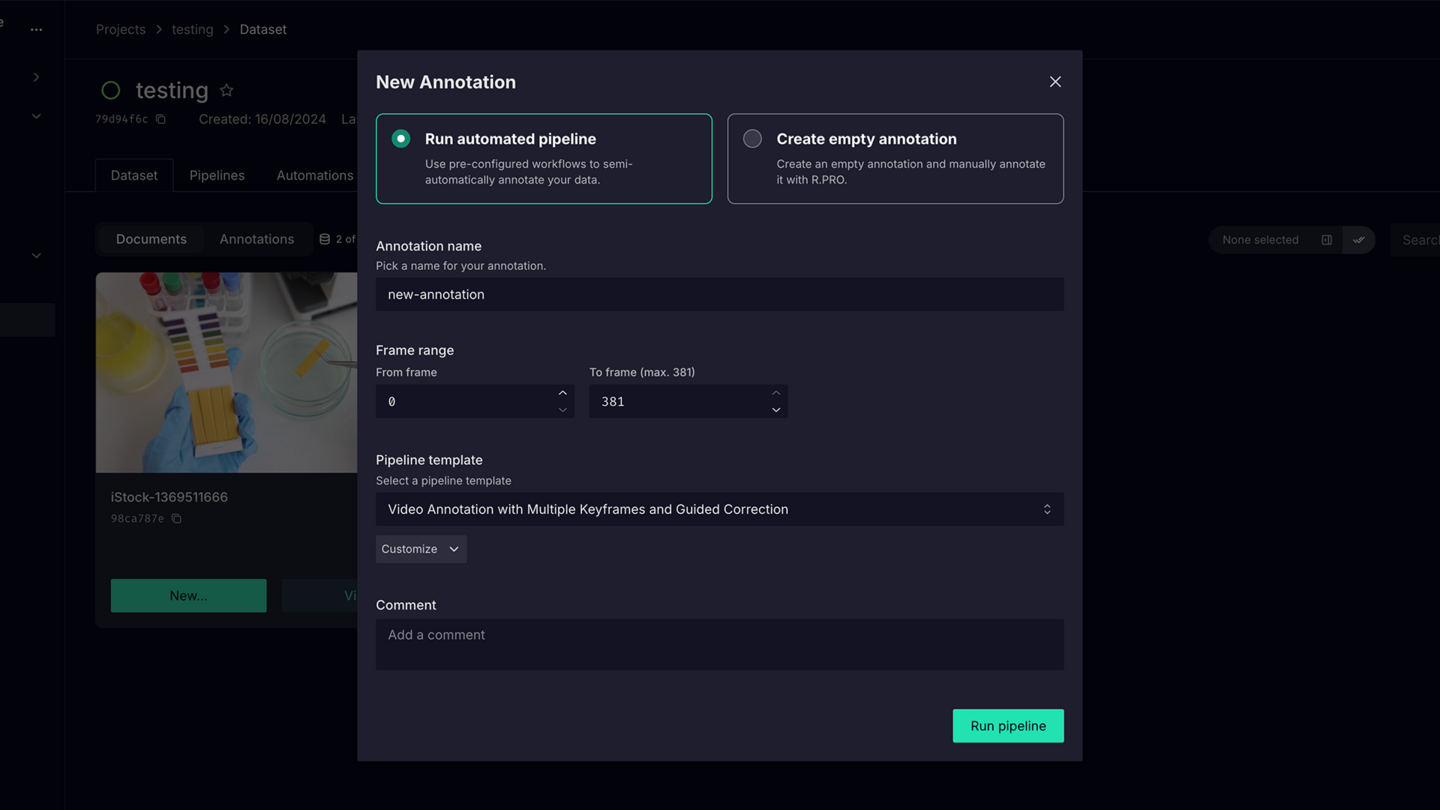Increment the To frame value

coord(776,393)
